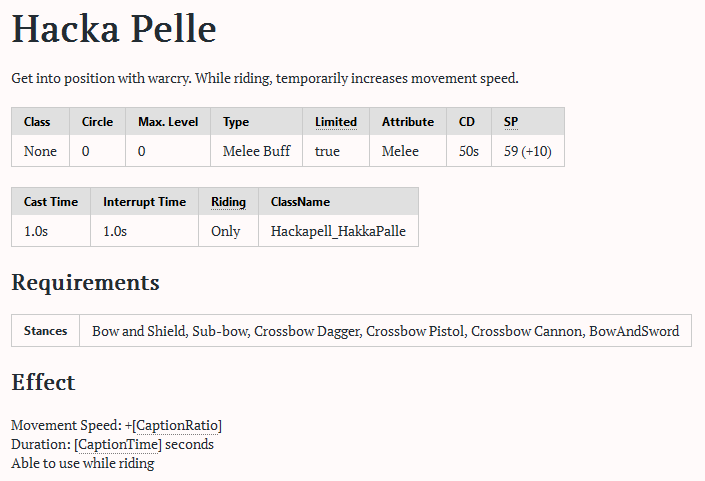Click the Melee Buff type cell
This screenshot has width=705, height=481.
click(256, 152)
